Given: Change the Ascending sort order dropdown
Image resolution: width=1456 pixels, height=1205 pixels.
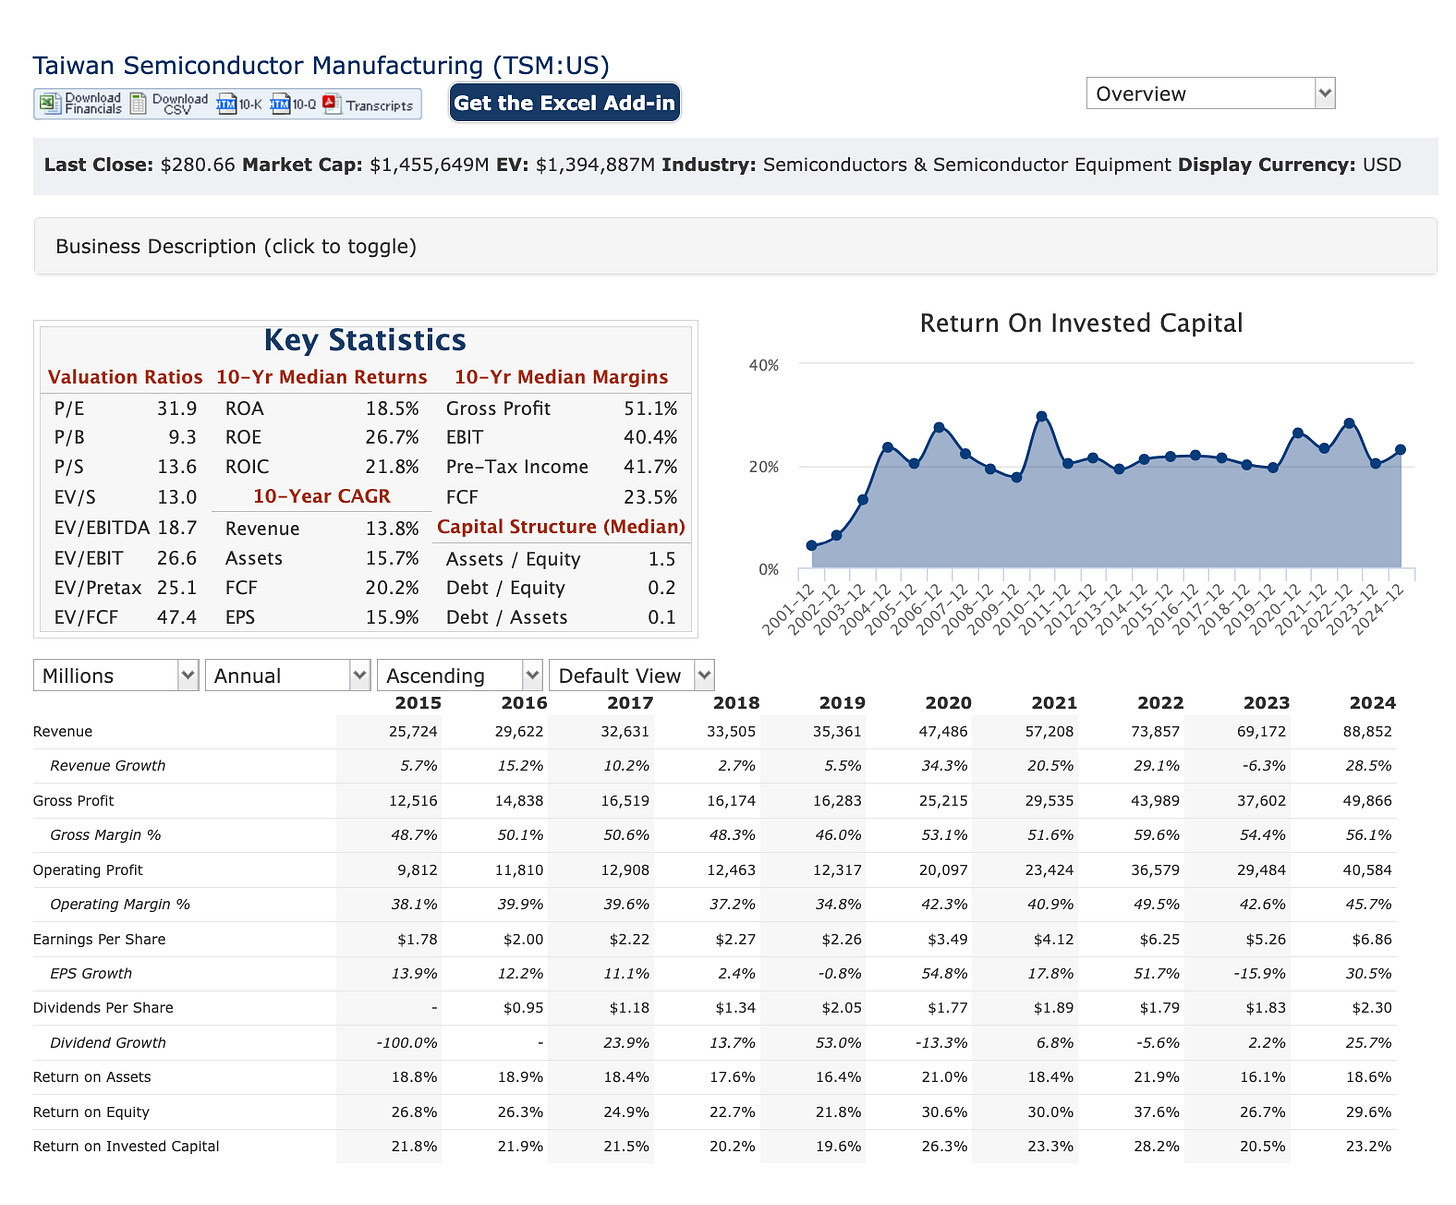Looking at the screenshot, I should point(460,675).
